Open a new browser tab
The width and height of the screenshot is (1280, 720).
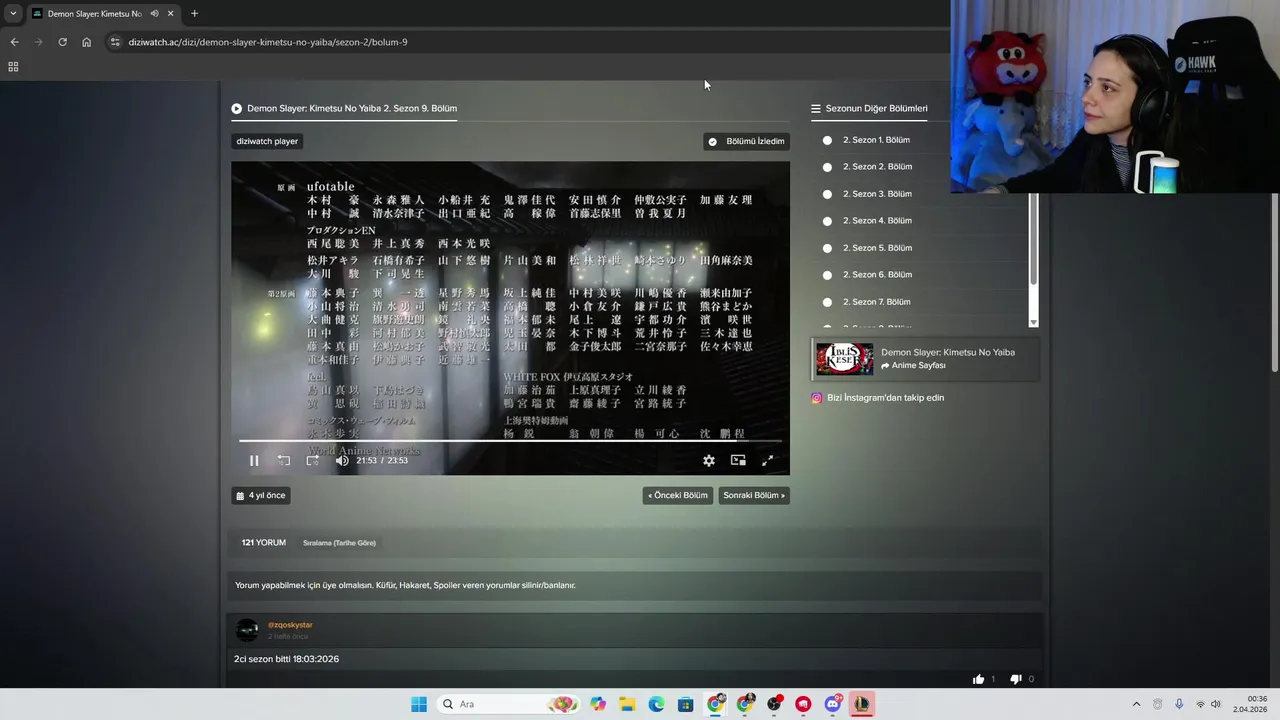194,13
